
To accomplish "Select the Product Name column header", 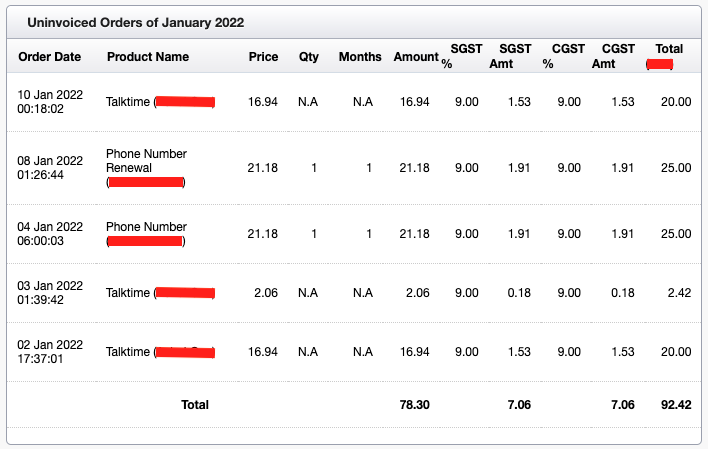I will [147, 57].
